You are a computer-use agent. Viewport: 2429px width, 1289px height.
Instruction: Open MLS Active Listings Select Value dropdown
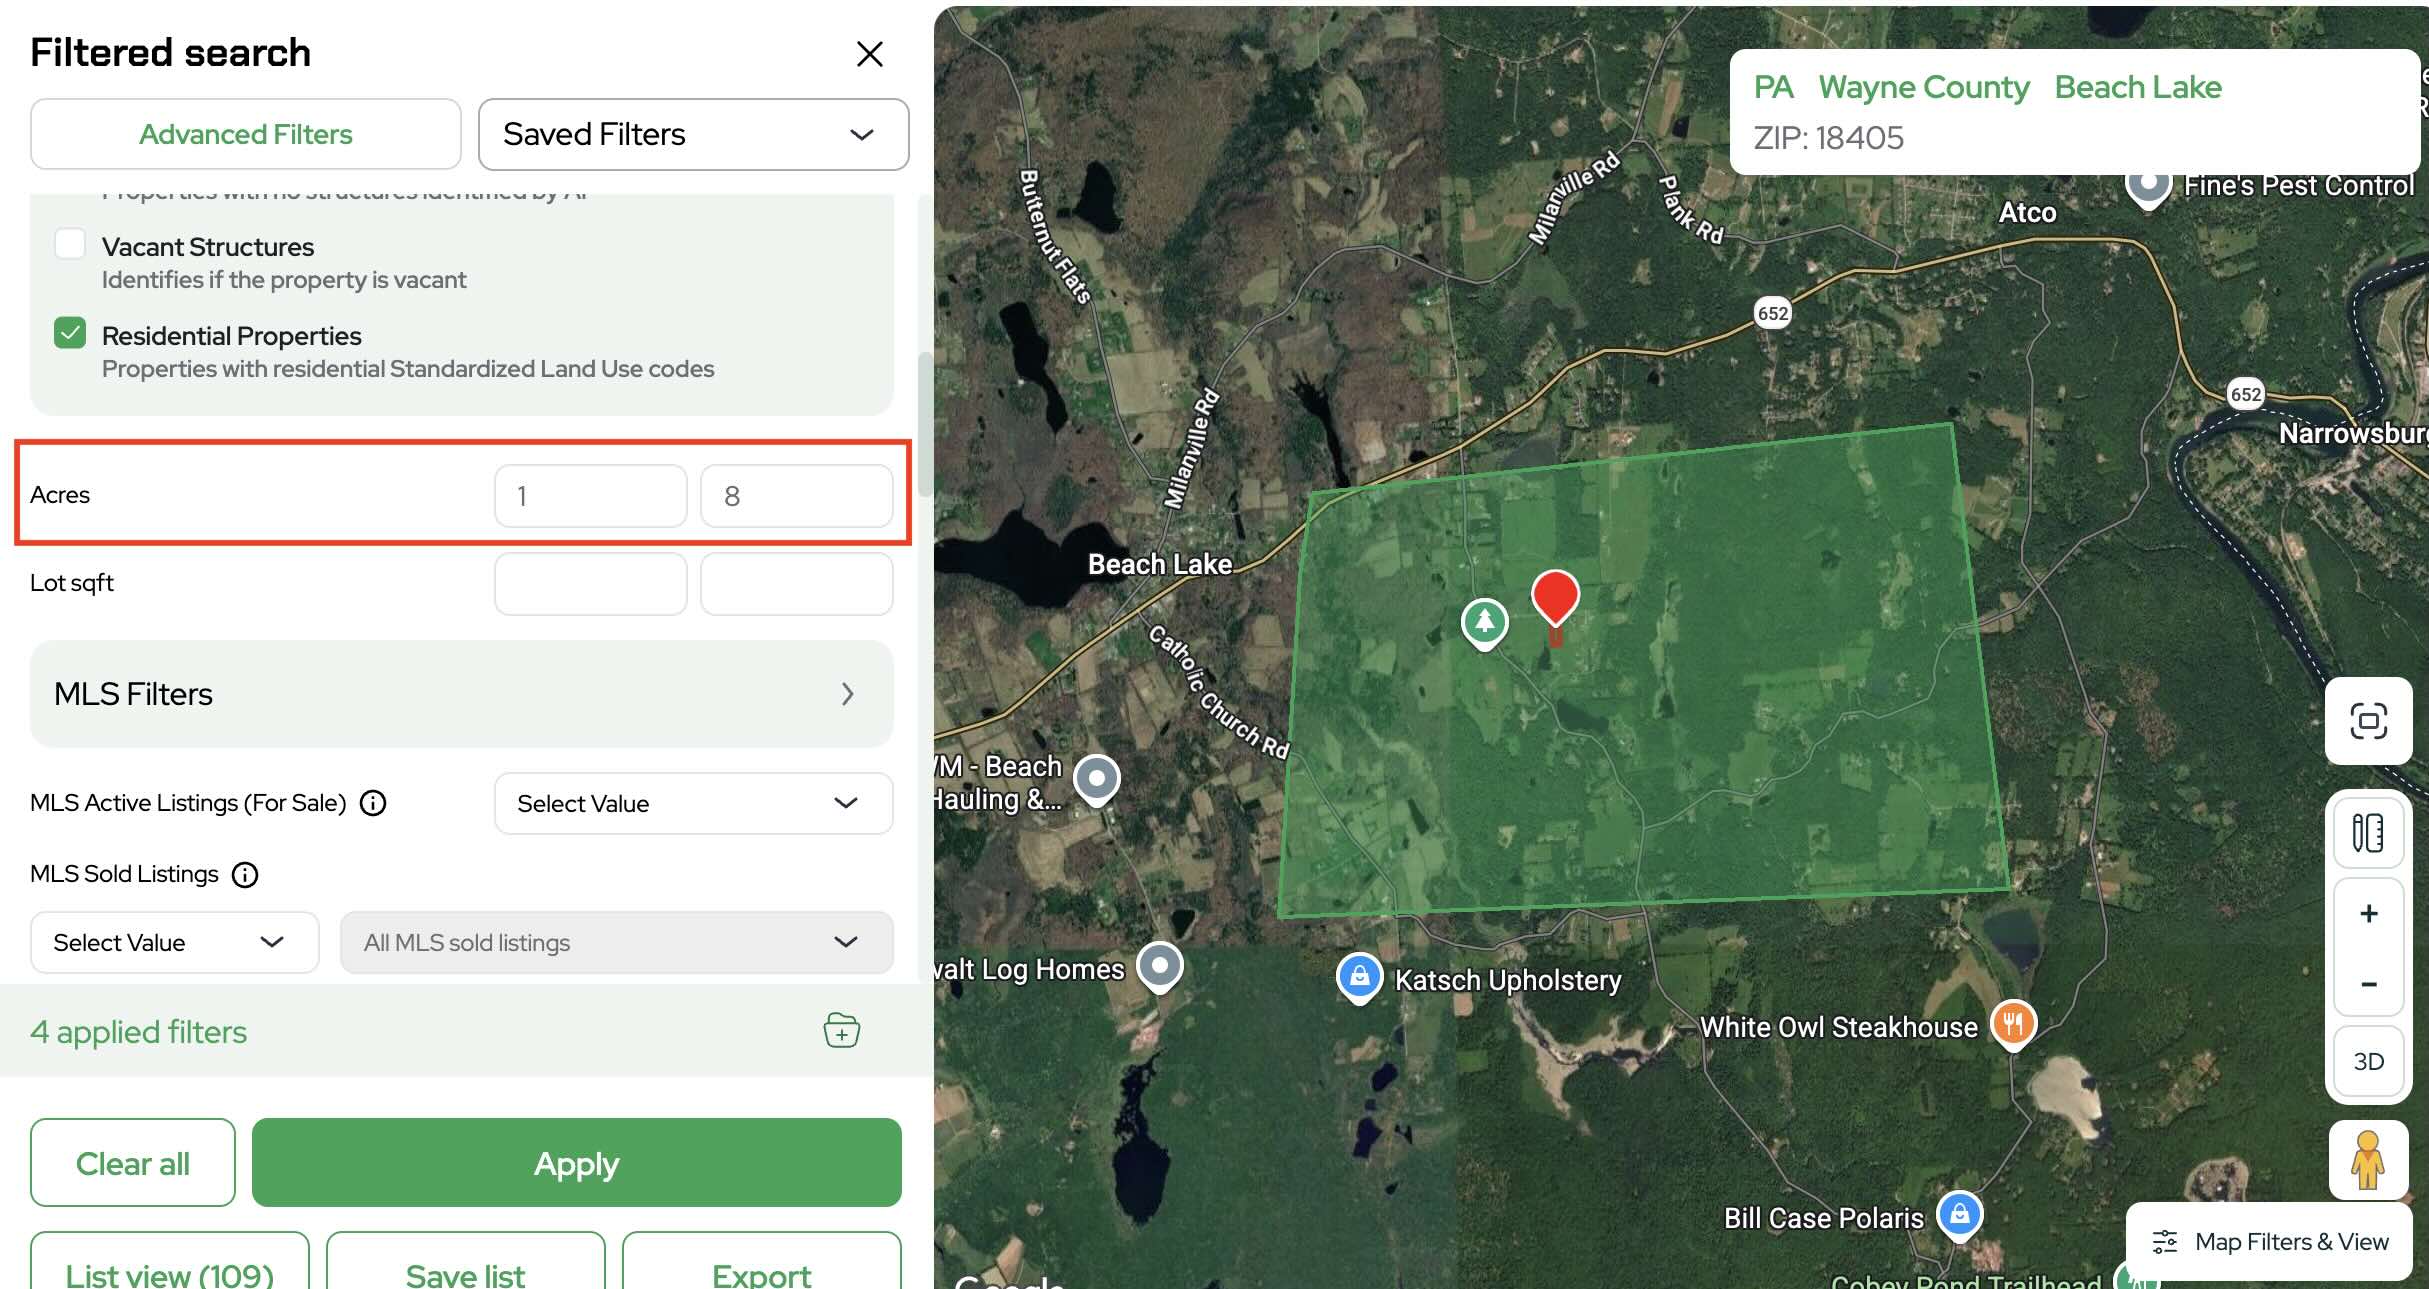(693, 803)
